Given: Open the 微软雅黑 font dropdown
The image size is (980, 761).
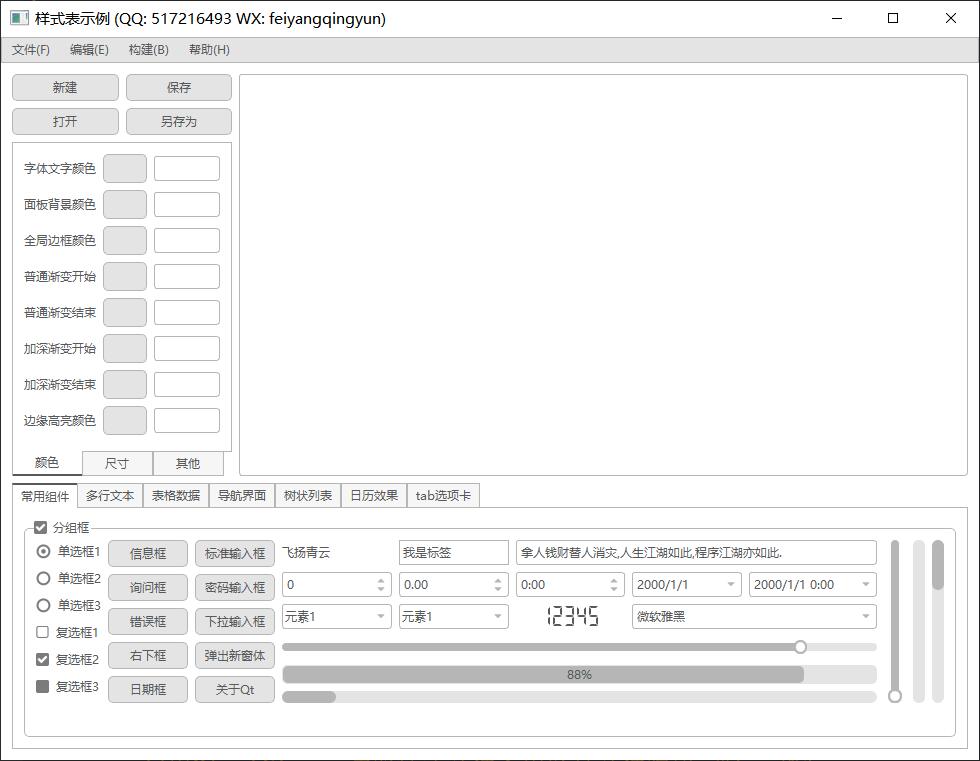Looking at the screenshot, I should coord(754,617).
